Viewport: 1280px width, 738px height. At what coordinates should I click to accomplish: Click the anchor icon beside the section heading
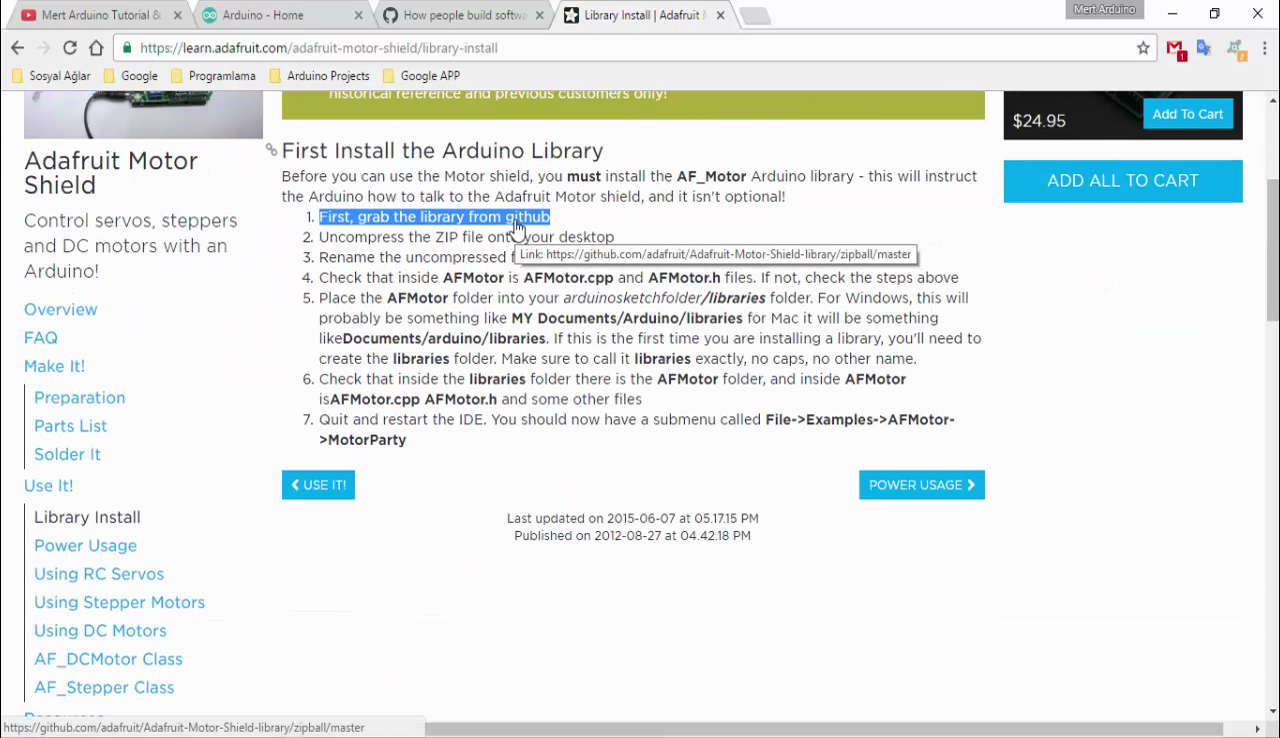(269, 150)
